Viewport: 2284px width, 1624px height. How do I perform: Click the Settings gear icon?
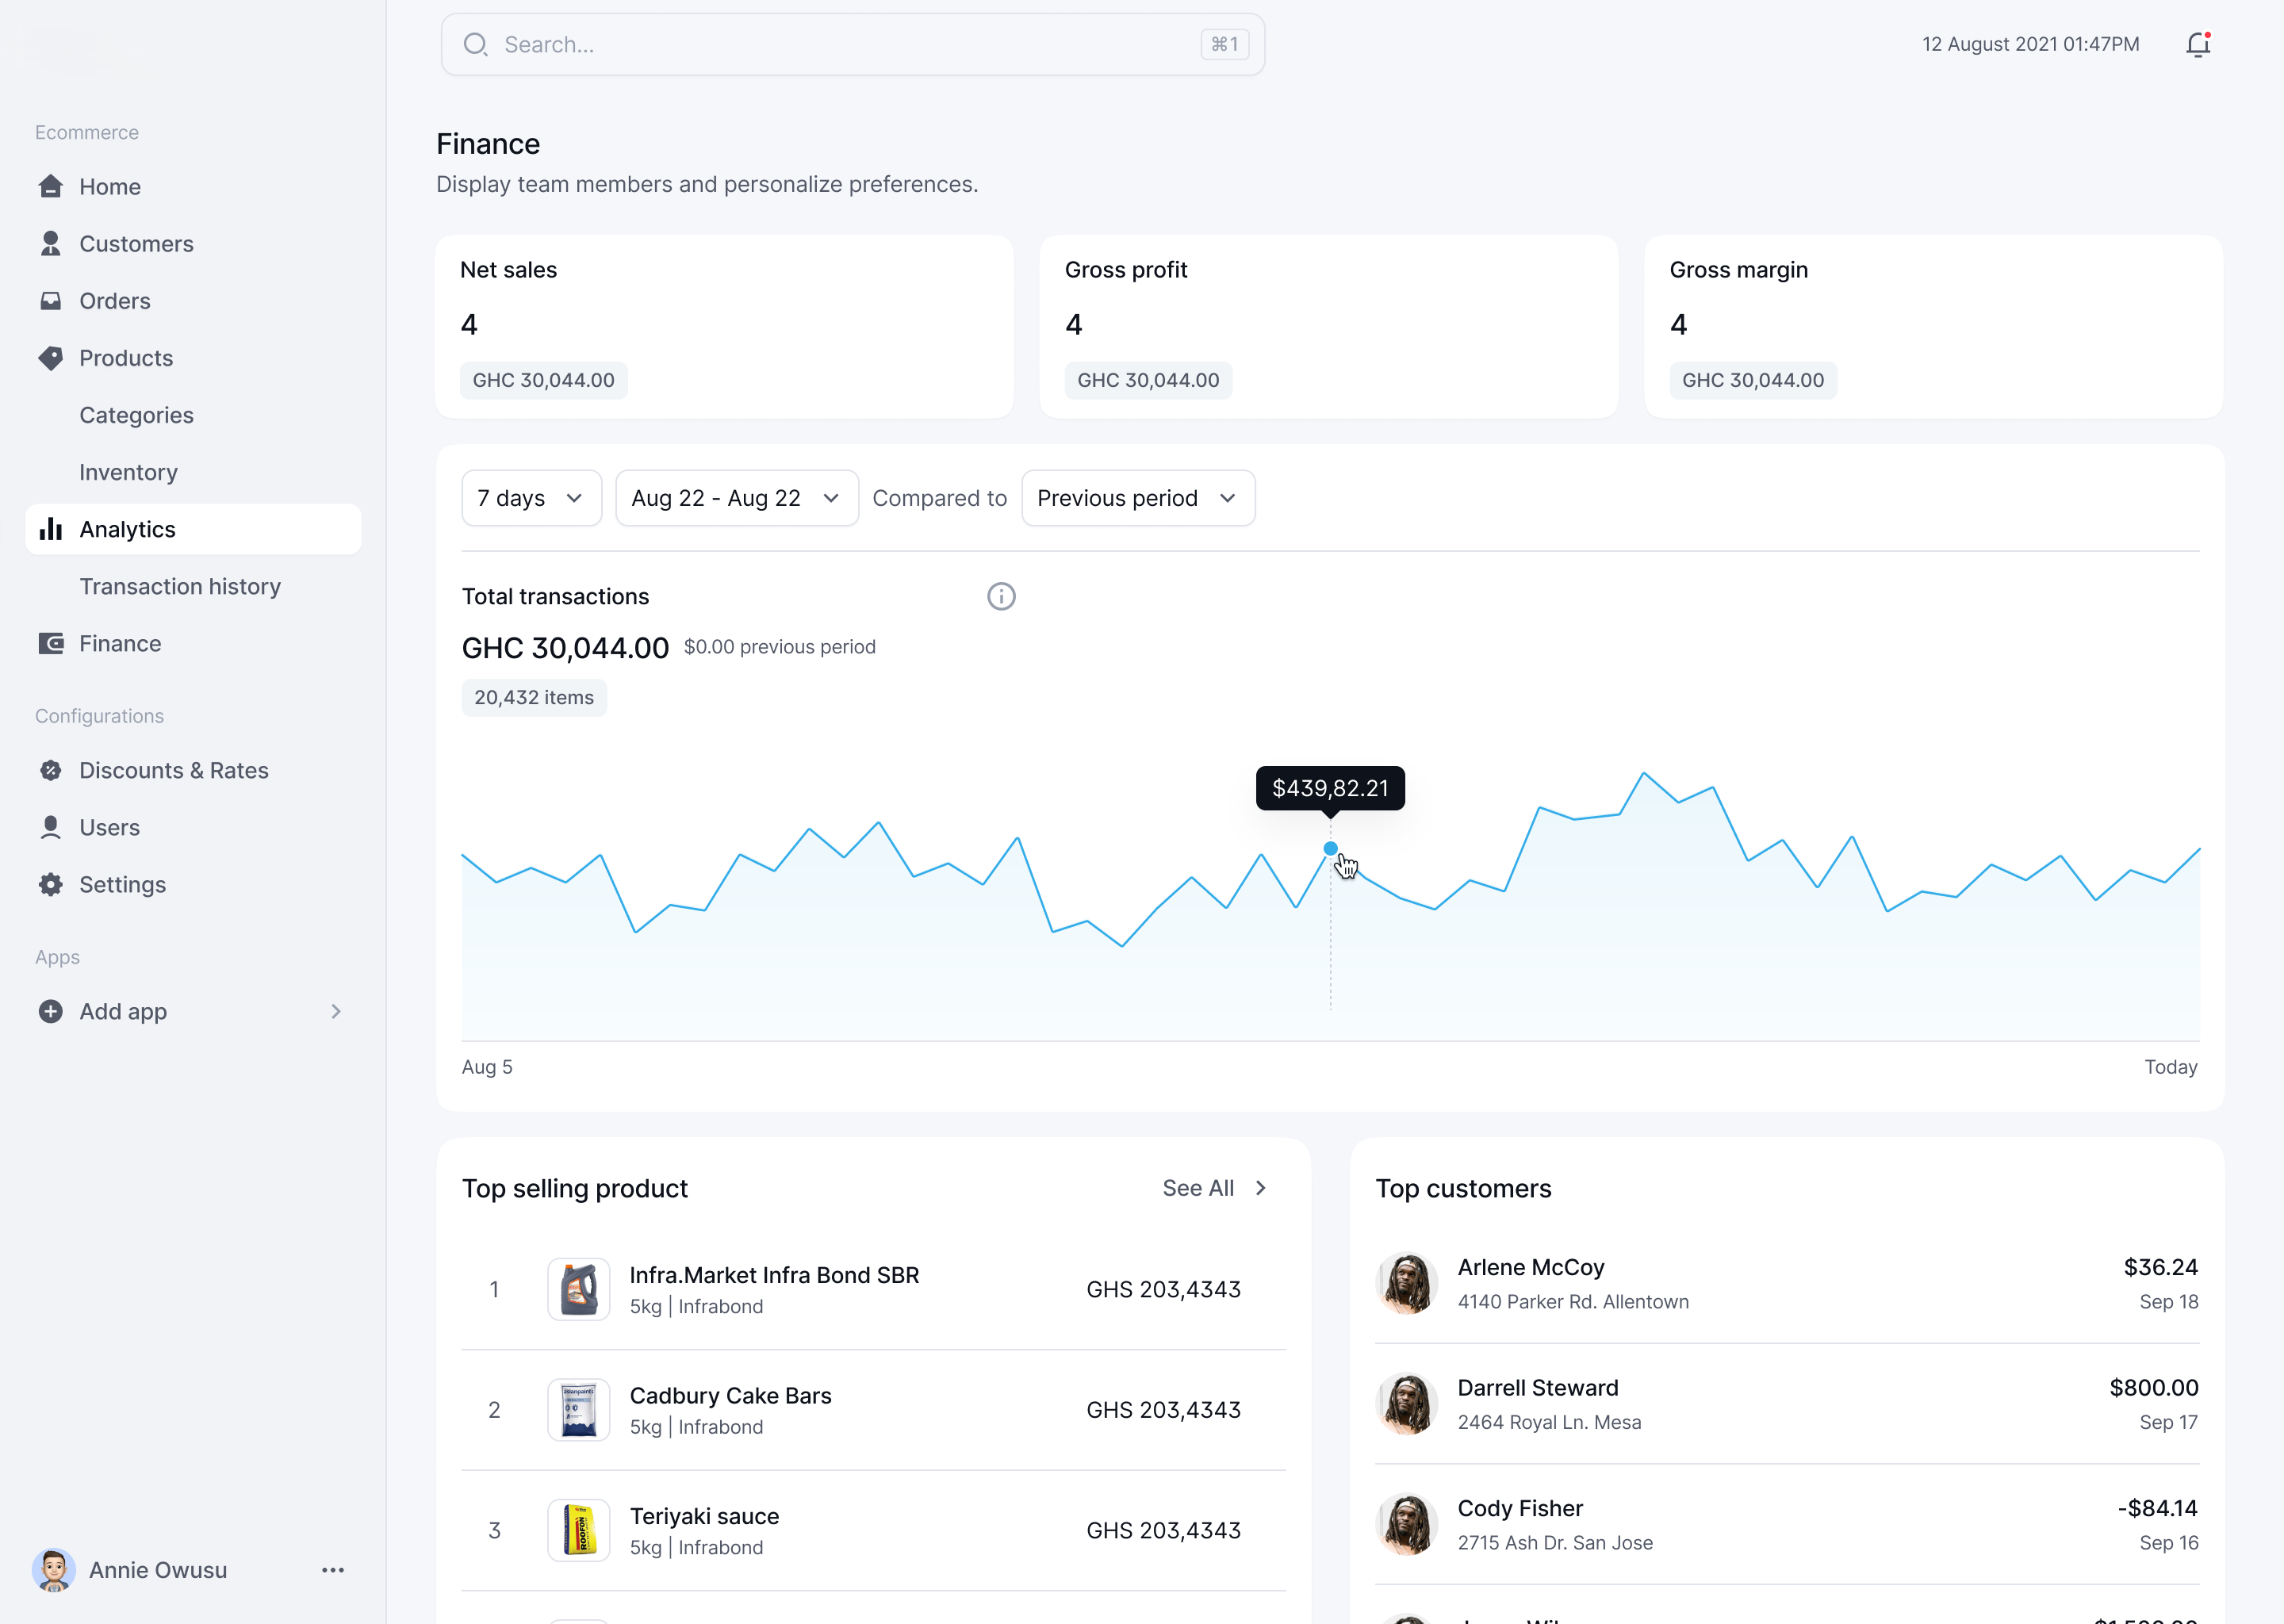click(x=50, y=884)
